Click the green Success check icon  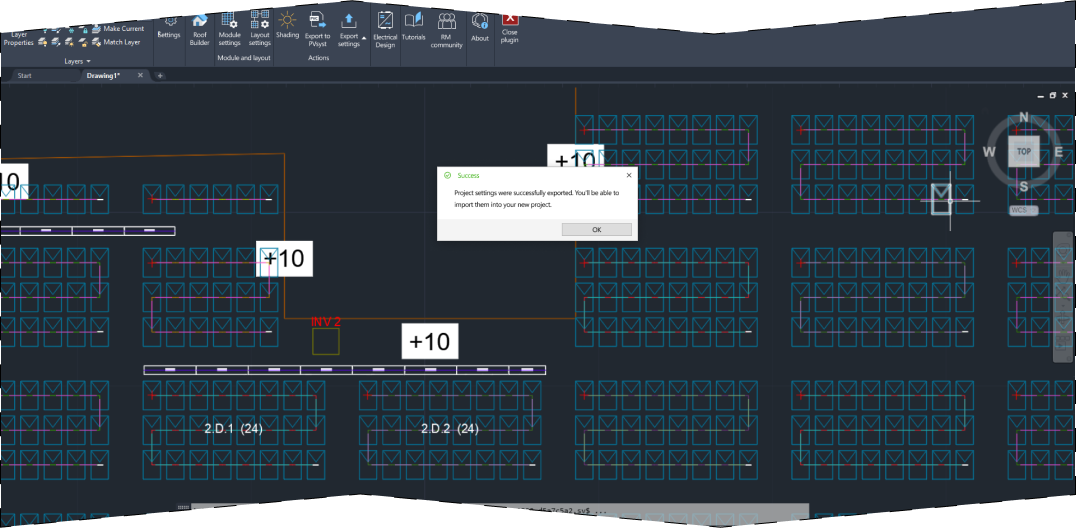pyautogui.click(x=447, y=175)
